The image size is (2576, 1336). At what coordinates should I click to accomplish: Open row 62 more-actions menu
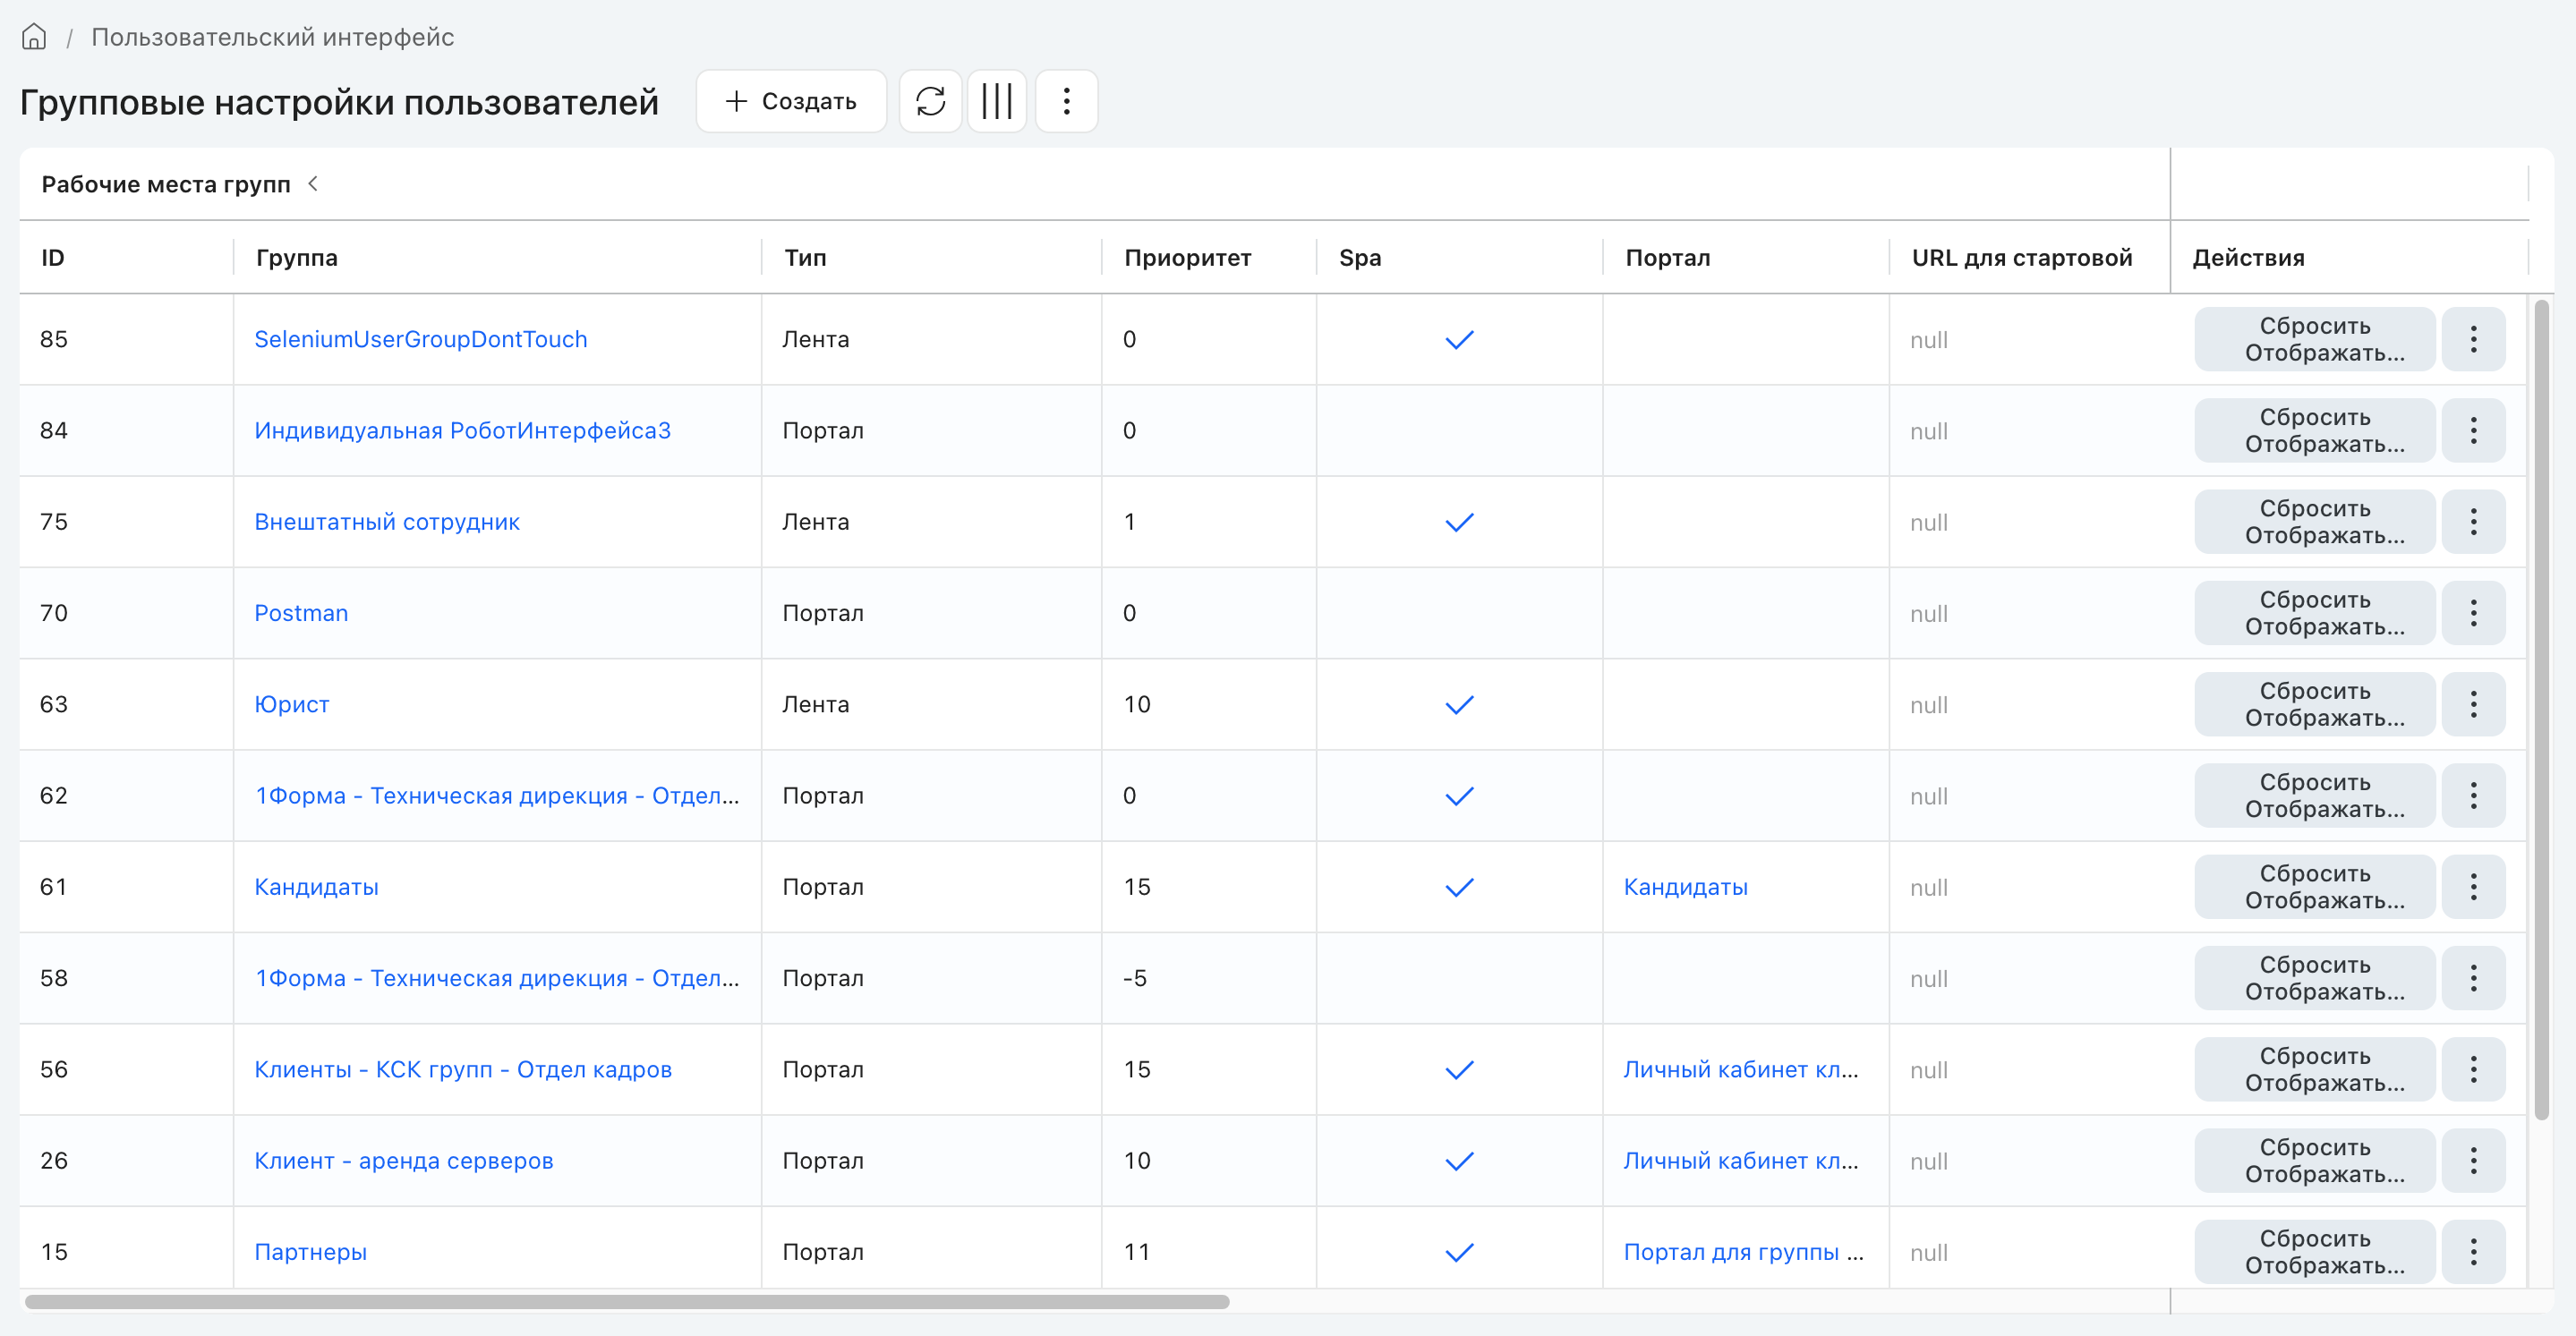tap(2473, 795)
